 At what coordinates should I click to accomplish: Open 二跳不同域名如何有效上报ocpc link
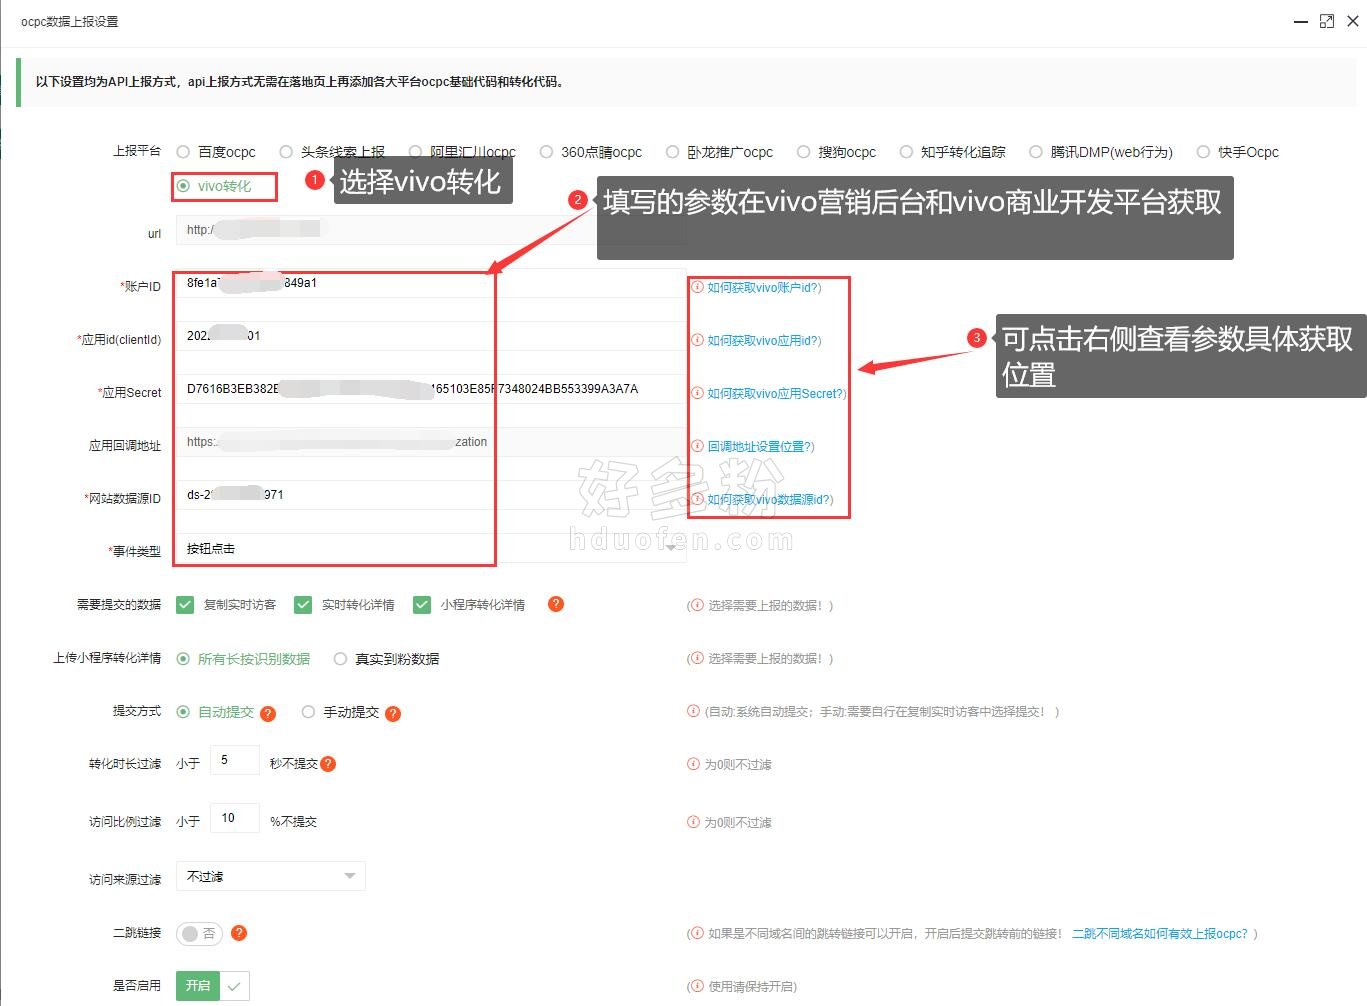(1160, 934)
